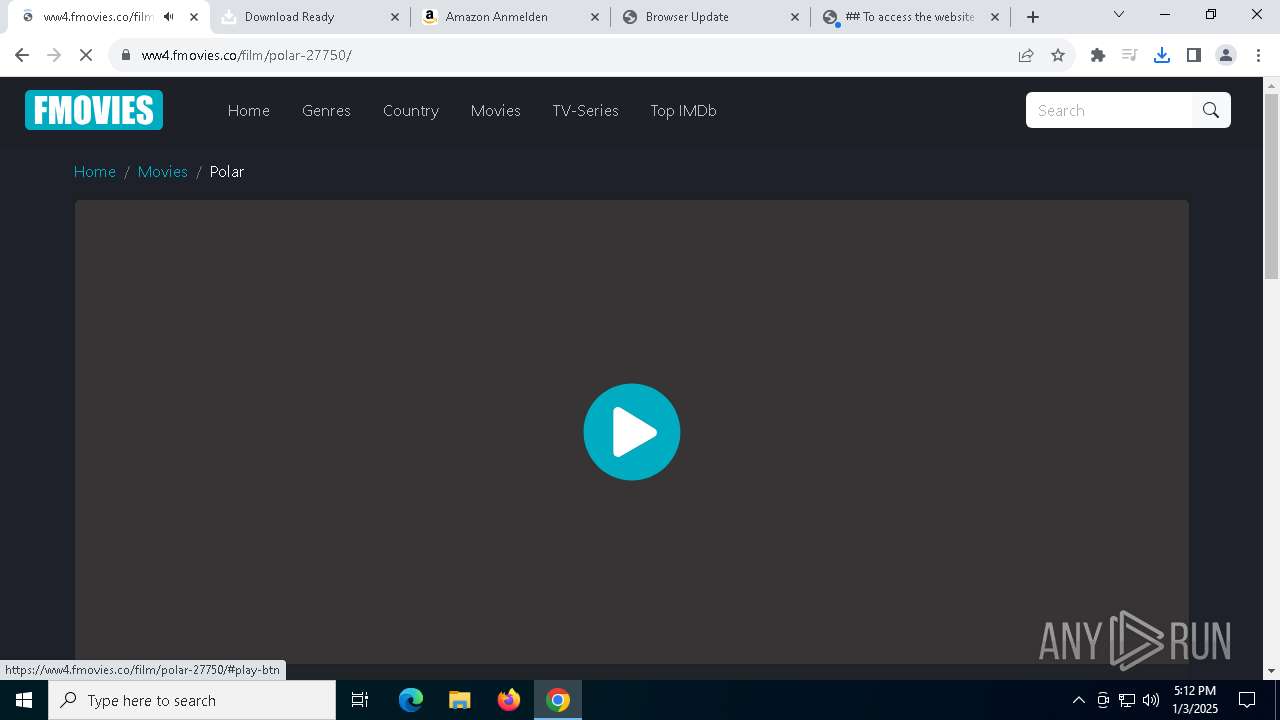The image size is (1280, 720).
Task: Open the Chrome profile avatar
Action: [1226, 55]
